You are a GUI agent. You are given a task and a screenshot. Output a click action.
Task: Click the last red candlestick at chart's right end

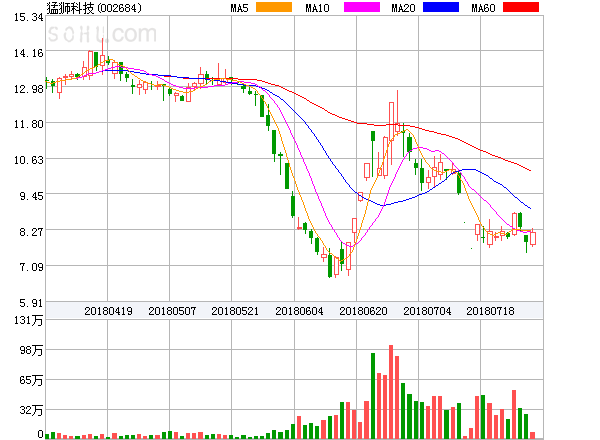[533, 238]
